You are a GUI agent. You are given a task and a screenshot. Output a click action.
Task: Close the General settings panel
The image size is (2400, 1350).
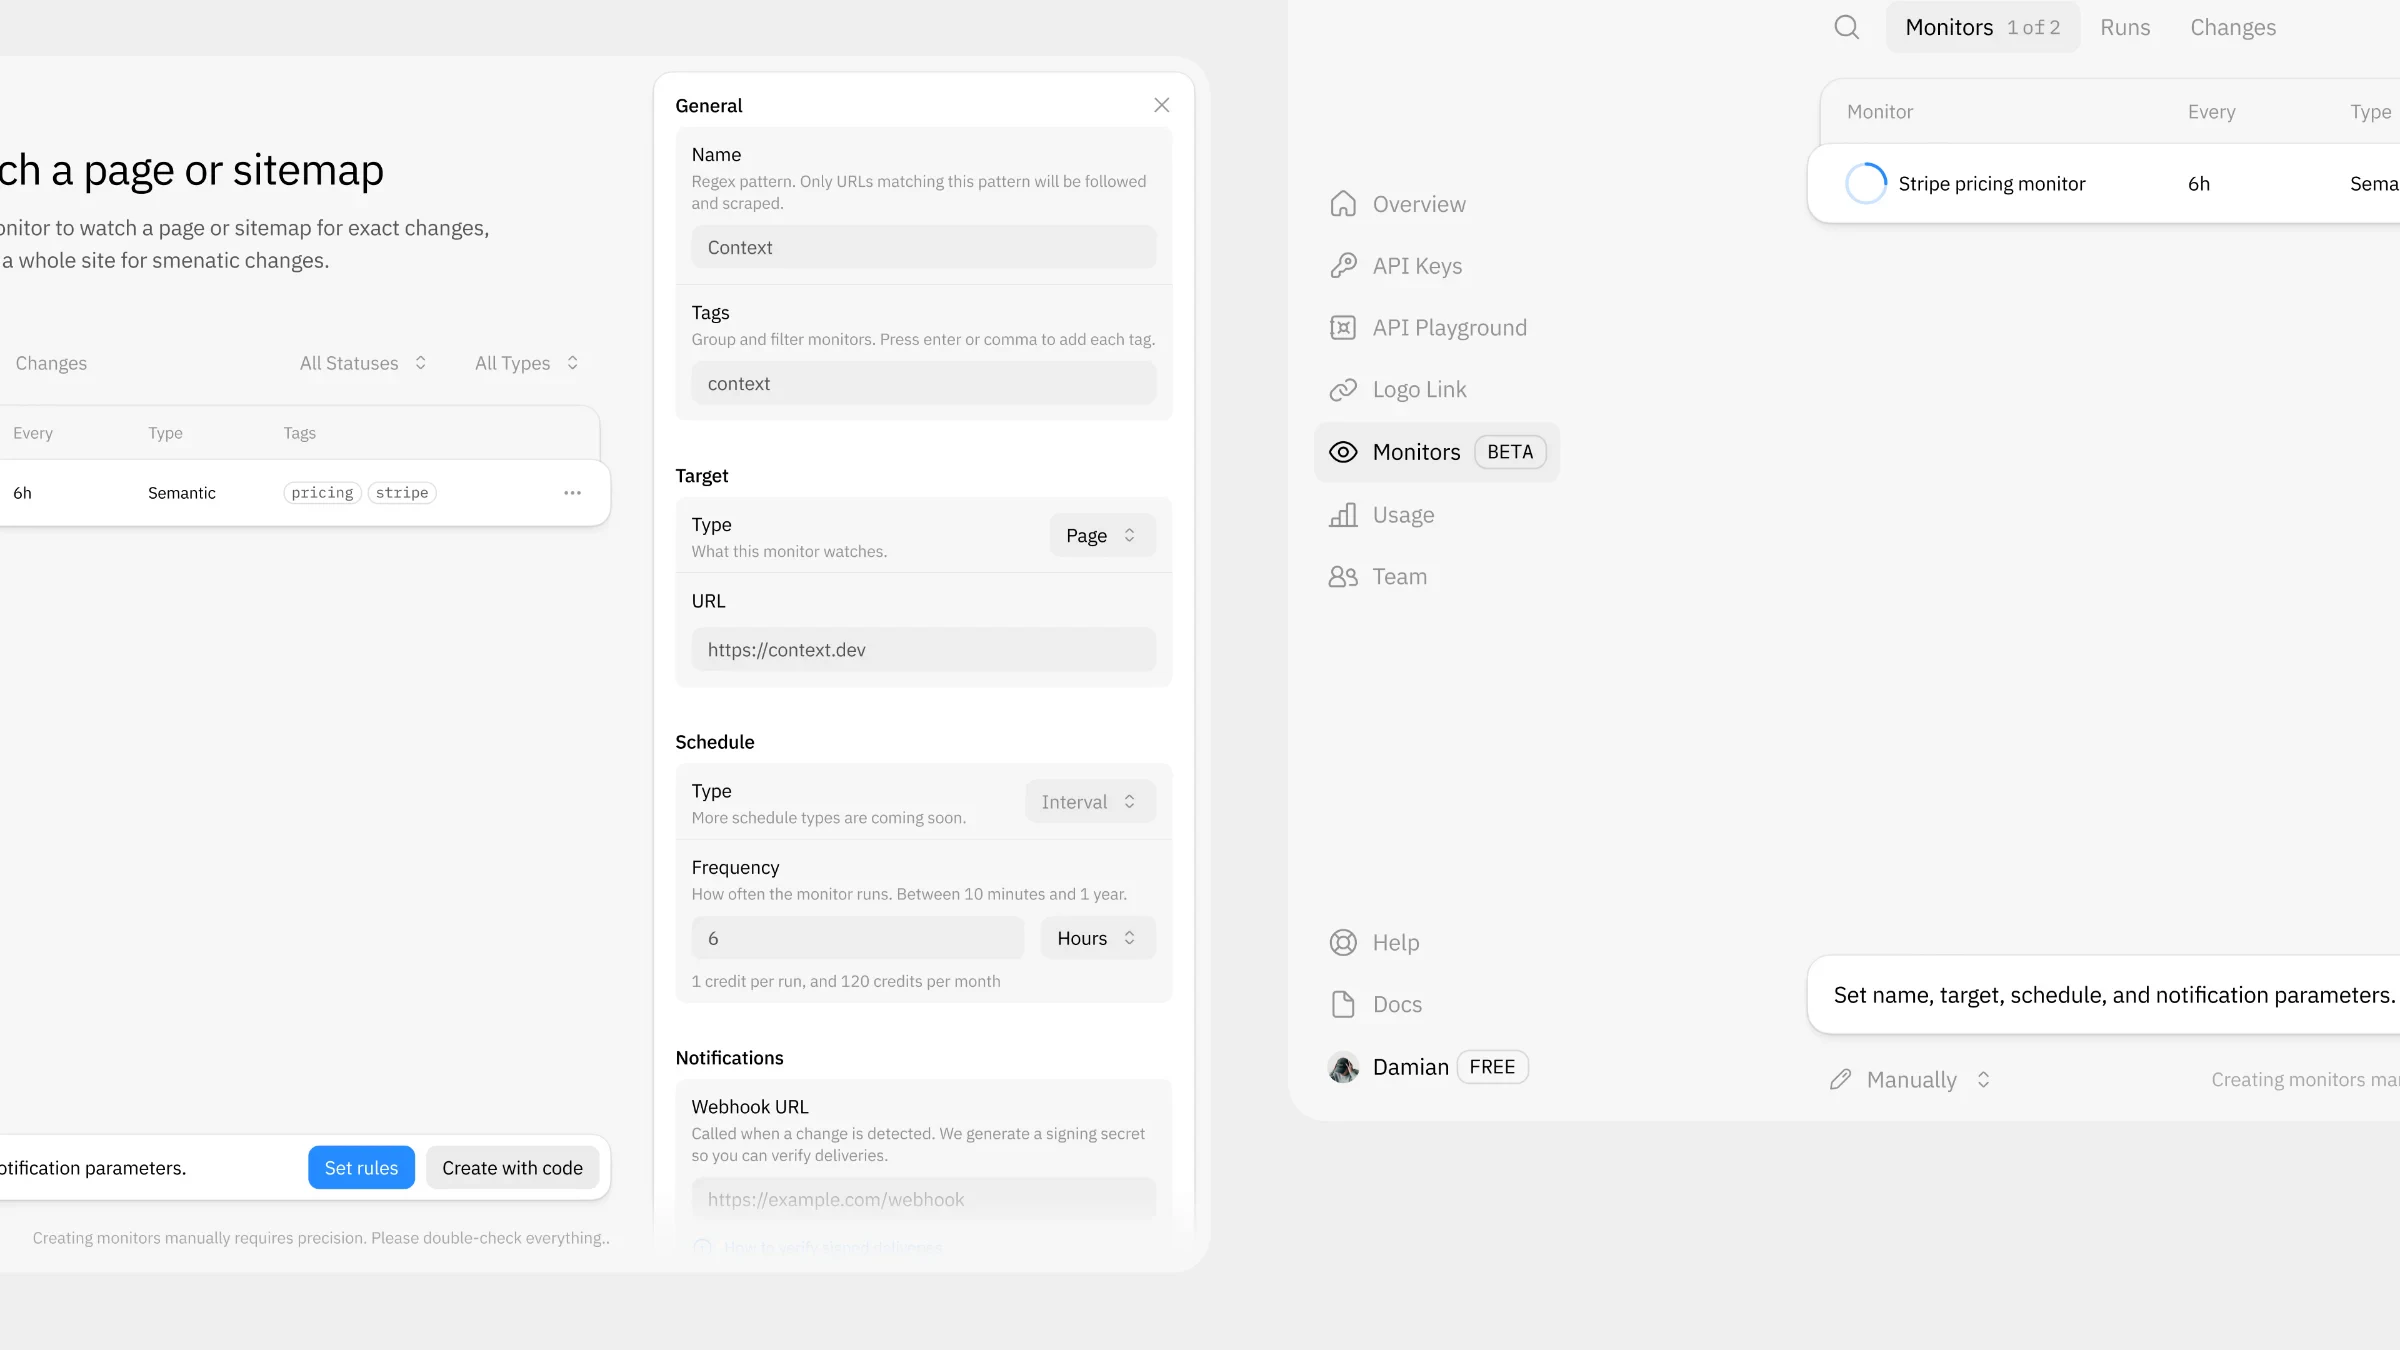coord(1161,105)
